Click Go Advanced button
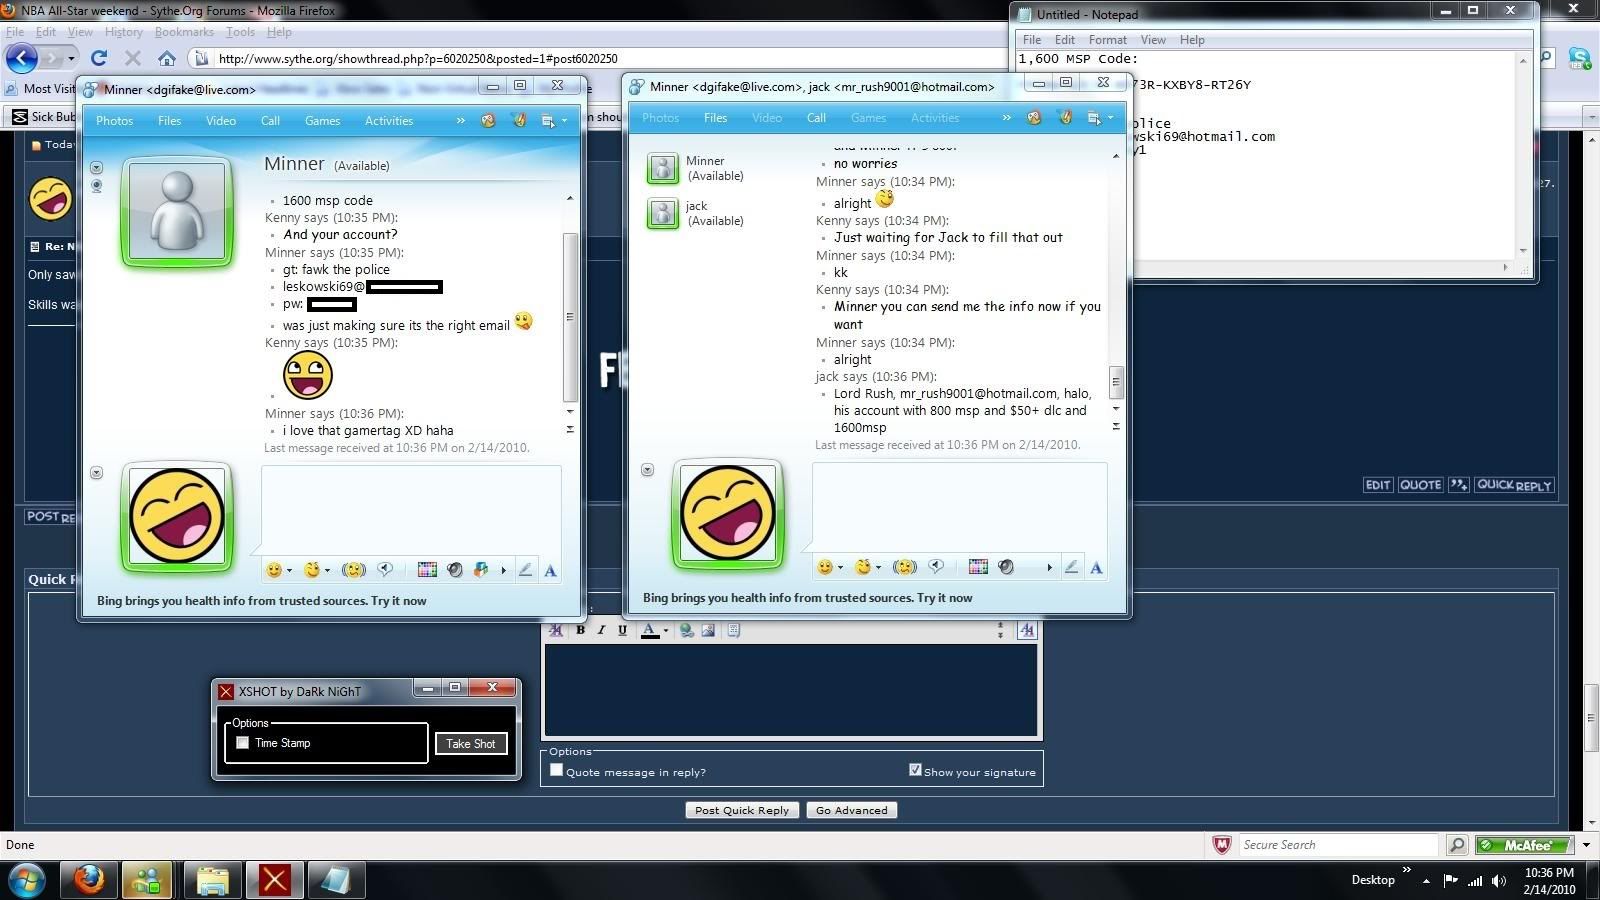 851,810
